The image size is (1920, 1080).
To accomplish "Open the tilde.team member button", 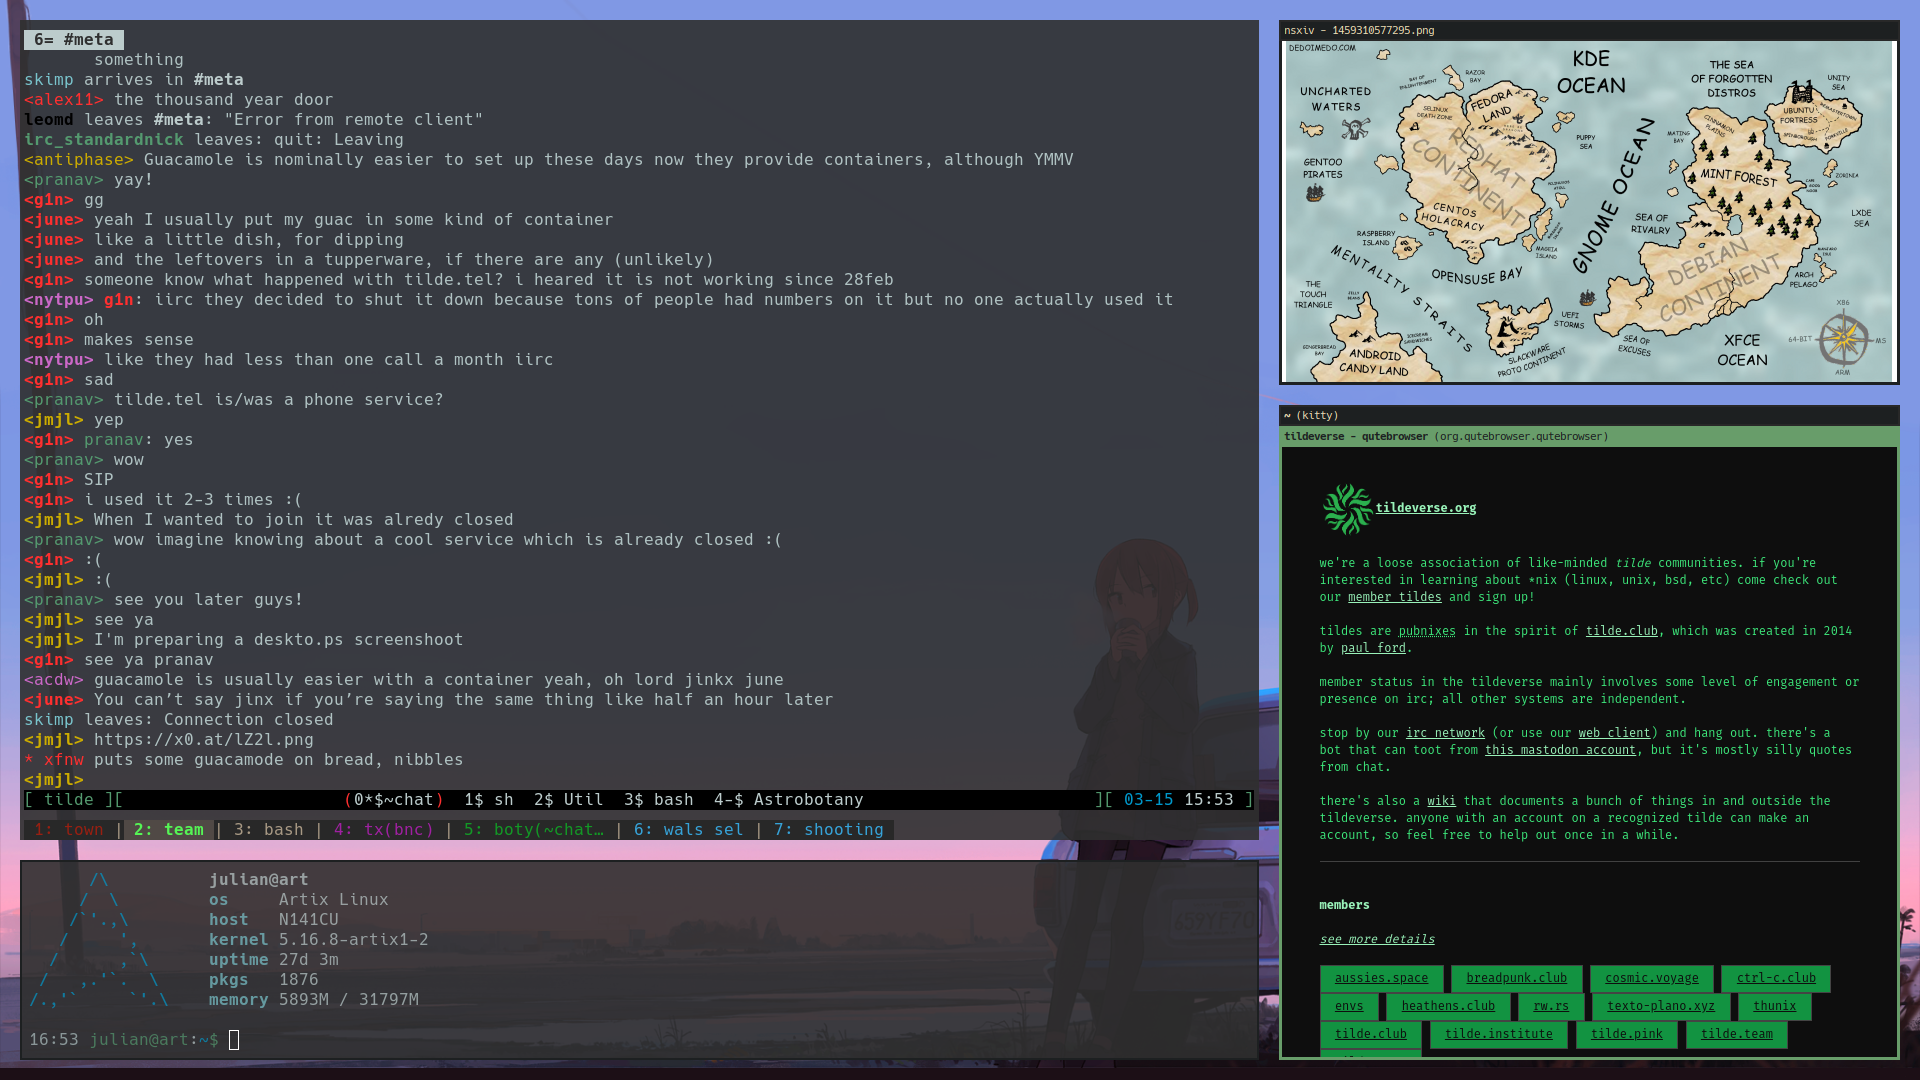I will click(1736, 1034).
